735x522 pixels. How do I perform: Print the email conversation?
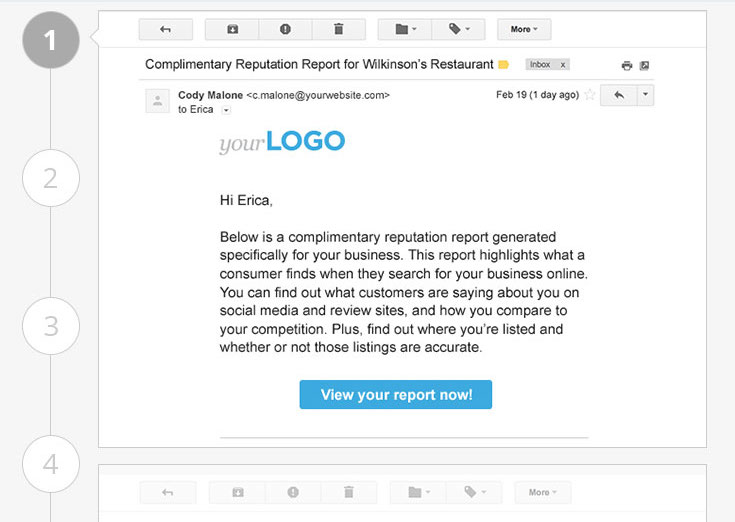coord(627,66)
